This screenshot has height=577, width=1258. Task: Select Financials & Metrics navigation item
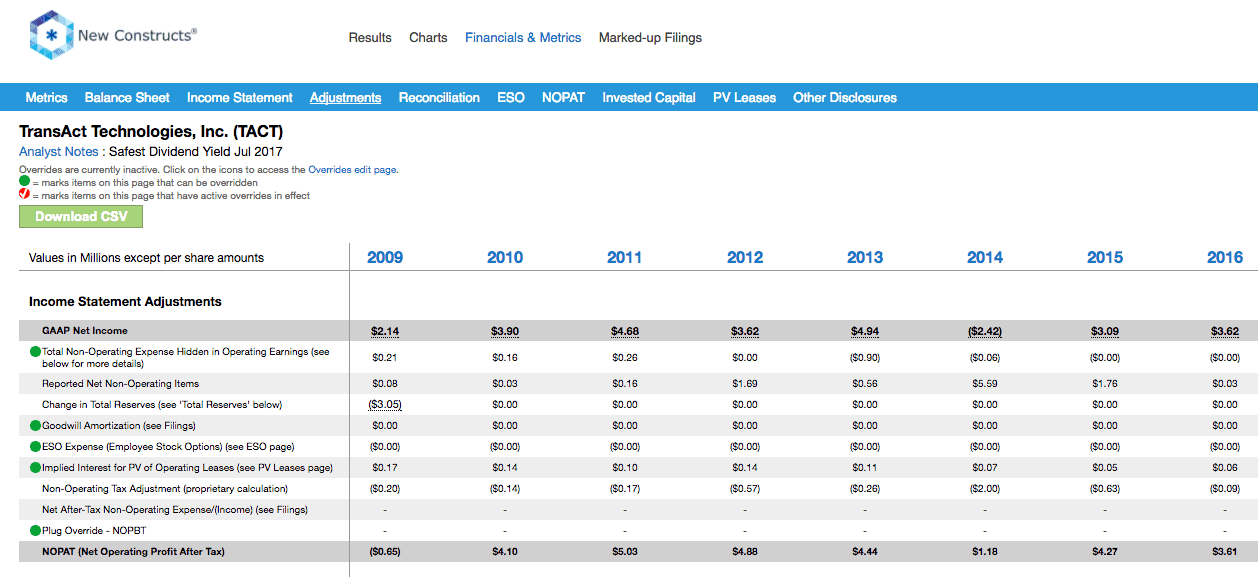[523, 38]
